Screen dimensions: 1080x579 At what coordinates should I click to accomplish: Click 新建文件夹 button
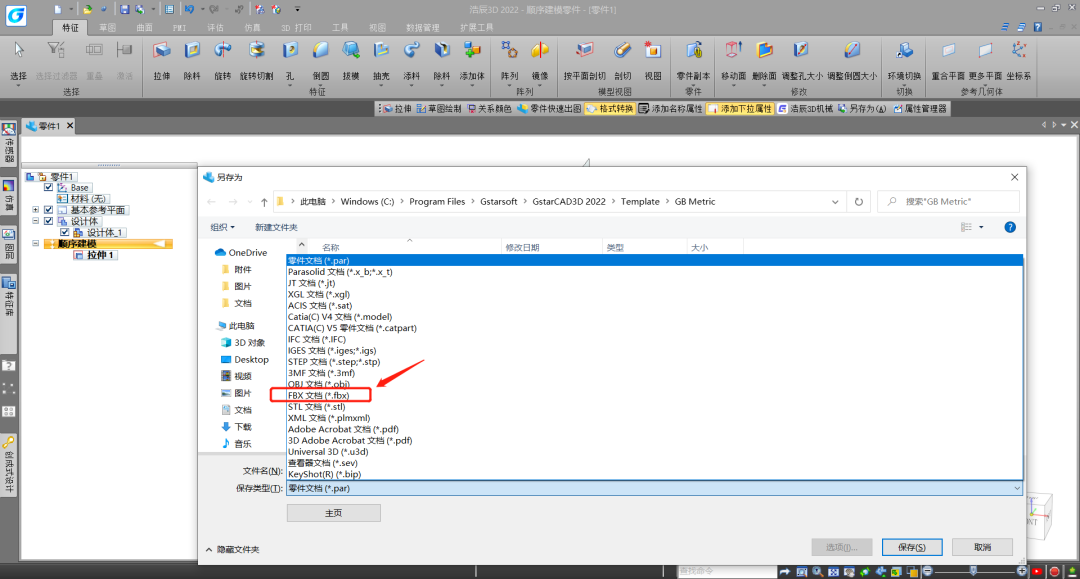(x=276, y=227)
